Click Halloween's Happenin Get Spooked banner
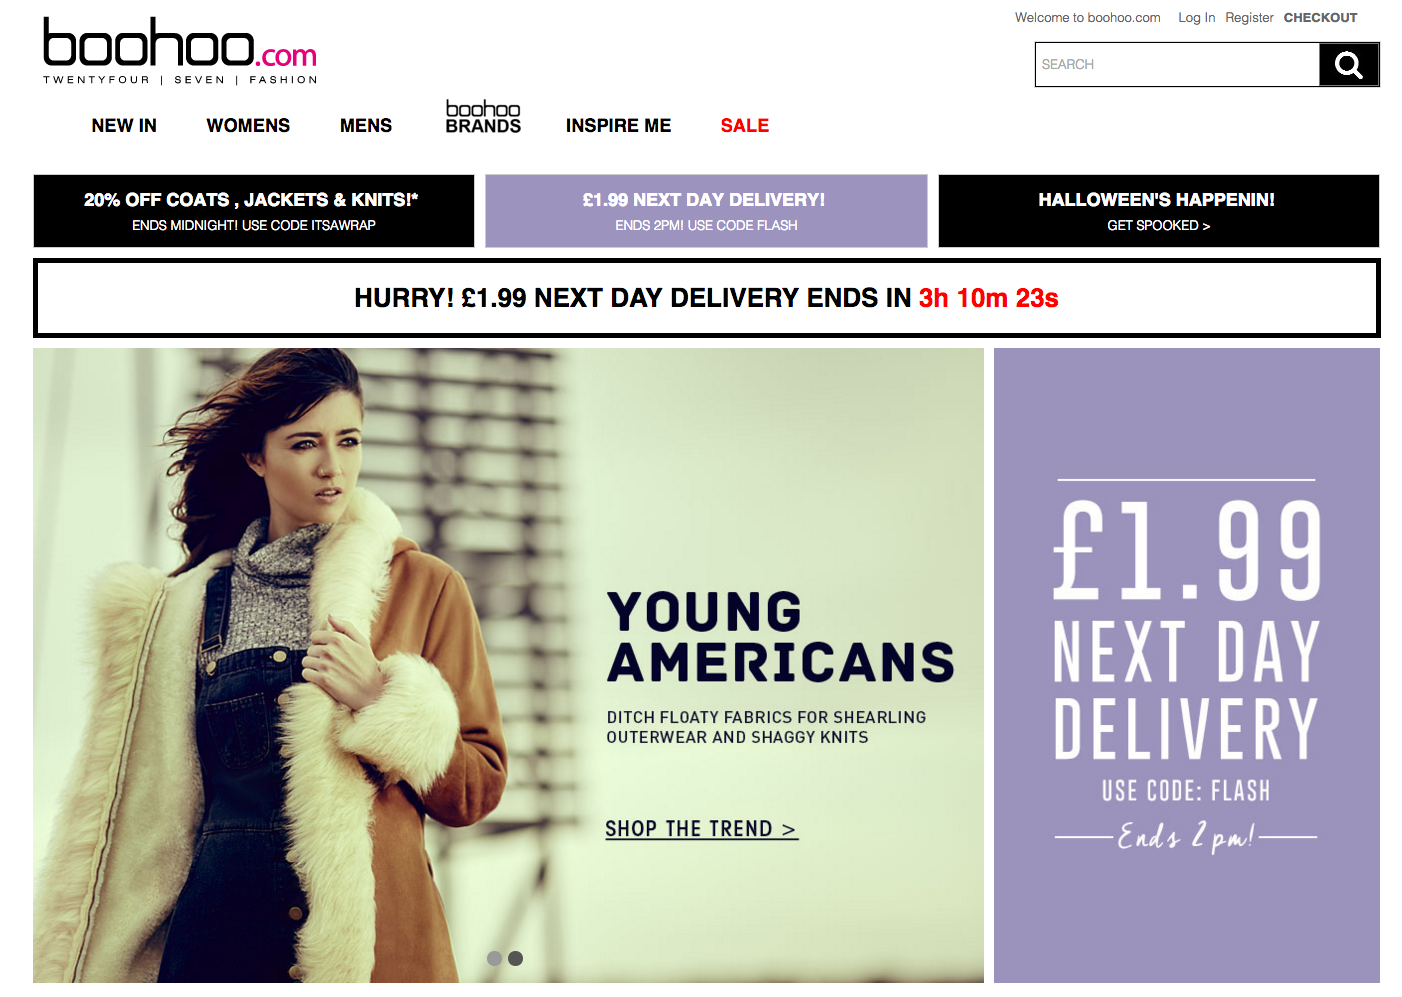The width and height of the screenshot is (1402, 997). point(1158,211)
